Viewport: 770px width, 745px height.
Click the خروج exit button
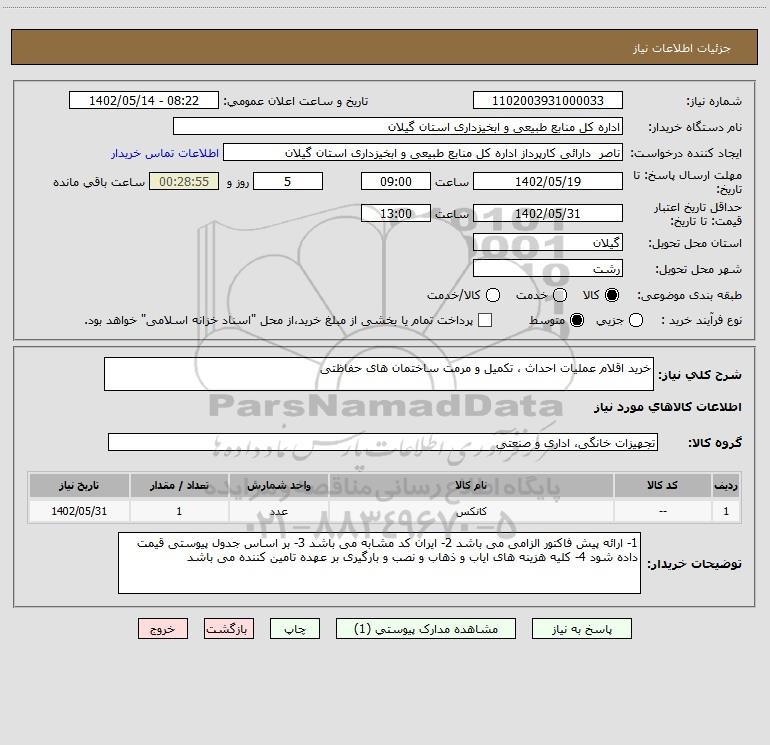click(163, 629)
